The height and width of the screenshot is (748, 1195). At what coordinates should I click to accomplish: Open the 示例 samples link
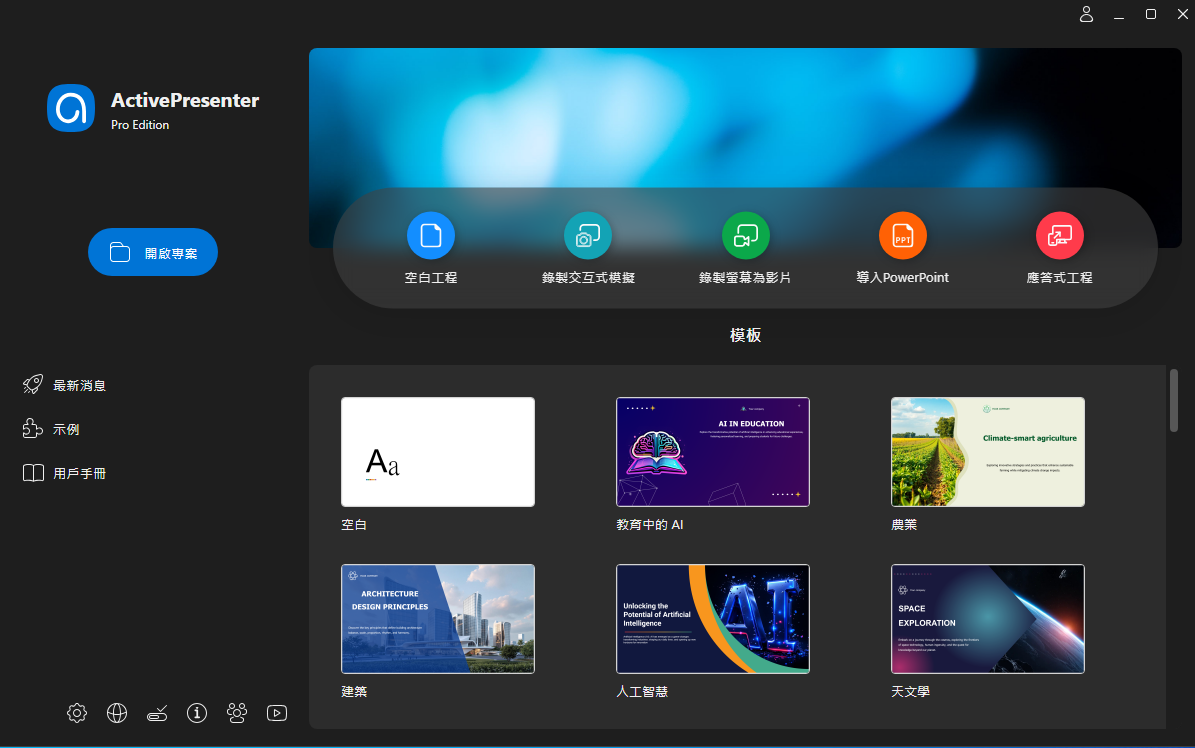click(66, 429)
